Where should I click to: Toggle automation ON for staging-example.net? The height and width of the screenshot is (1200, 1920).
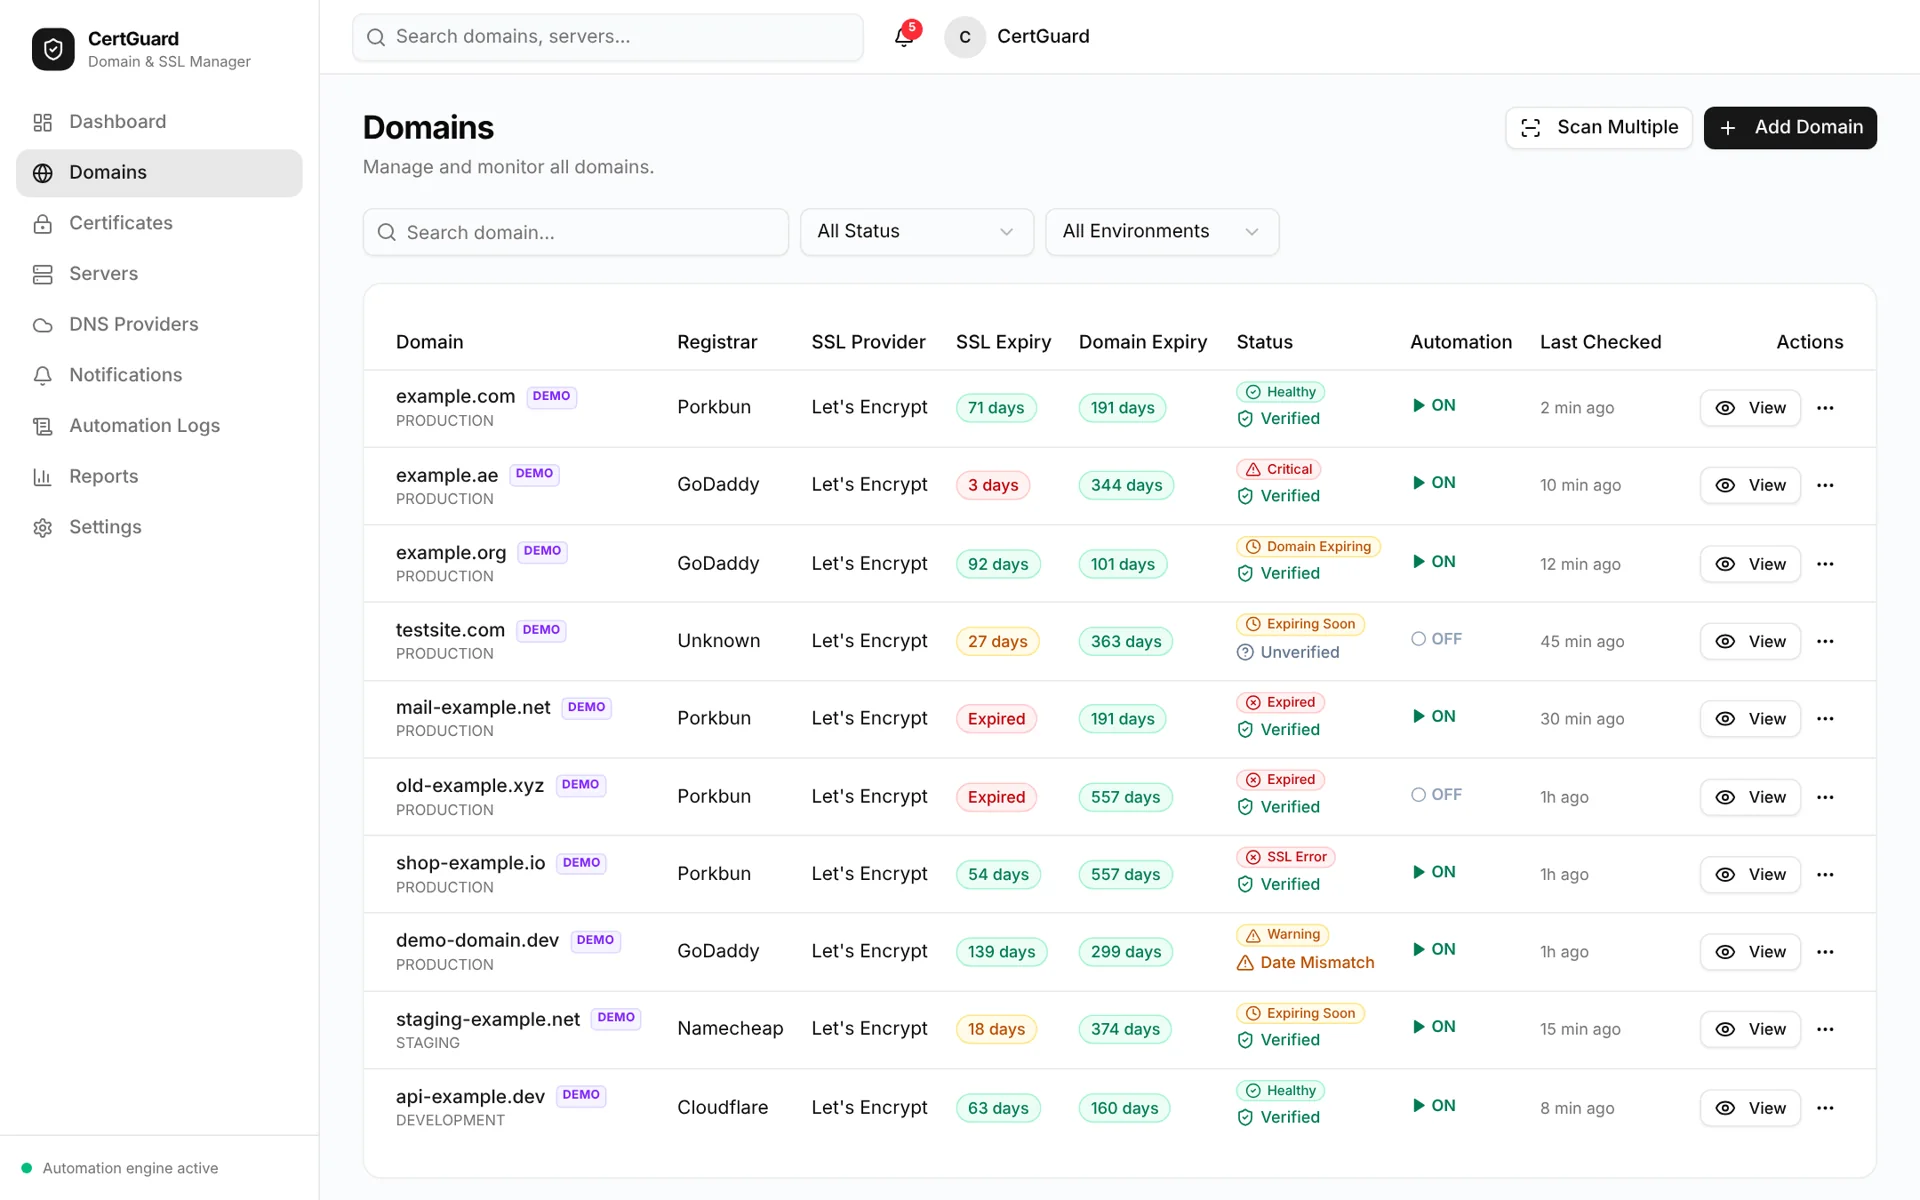(x=1434, y=1027)
